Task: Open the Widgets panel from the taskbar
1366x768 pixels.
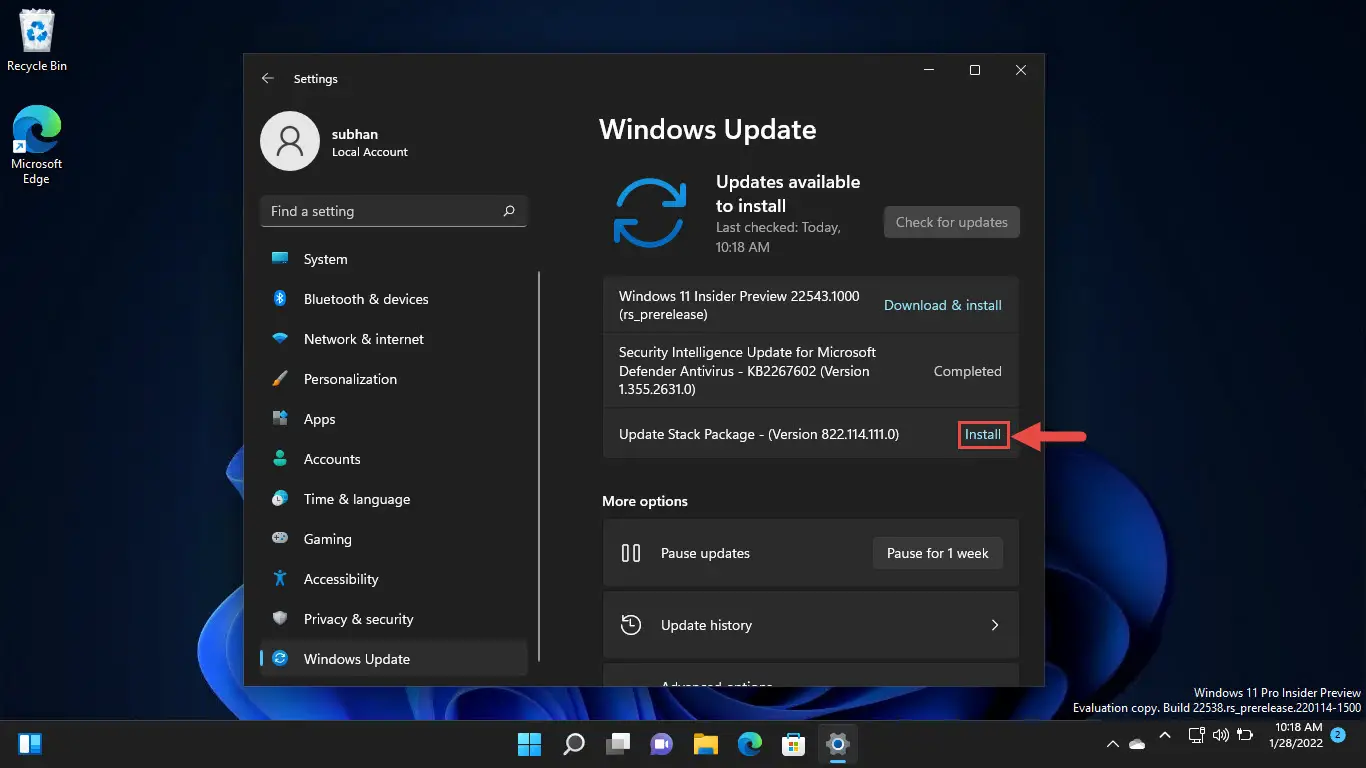Action: coord(30,744)
